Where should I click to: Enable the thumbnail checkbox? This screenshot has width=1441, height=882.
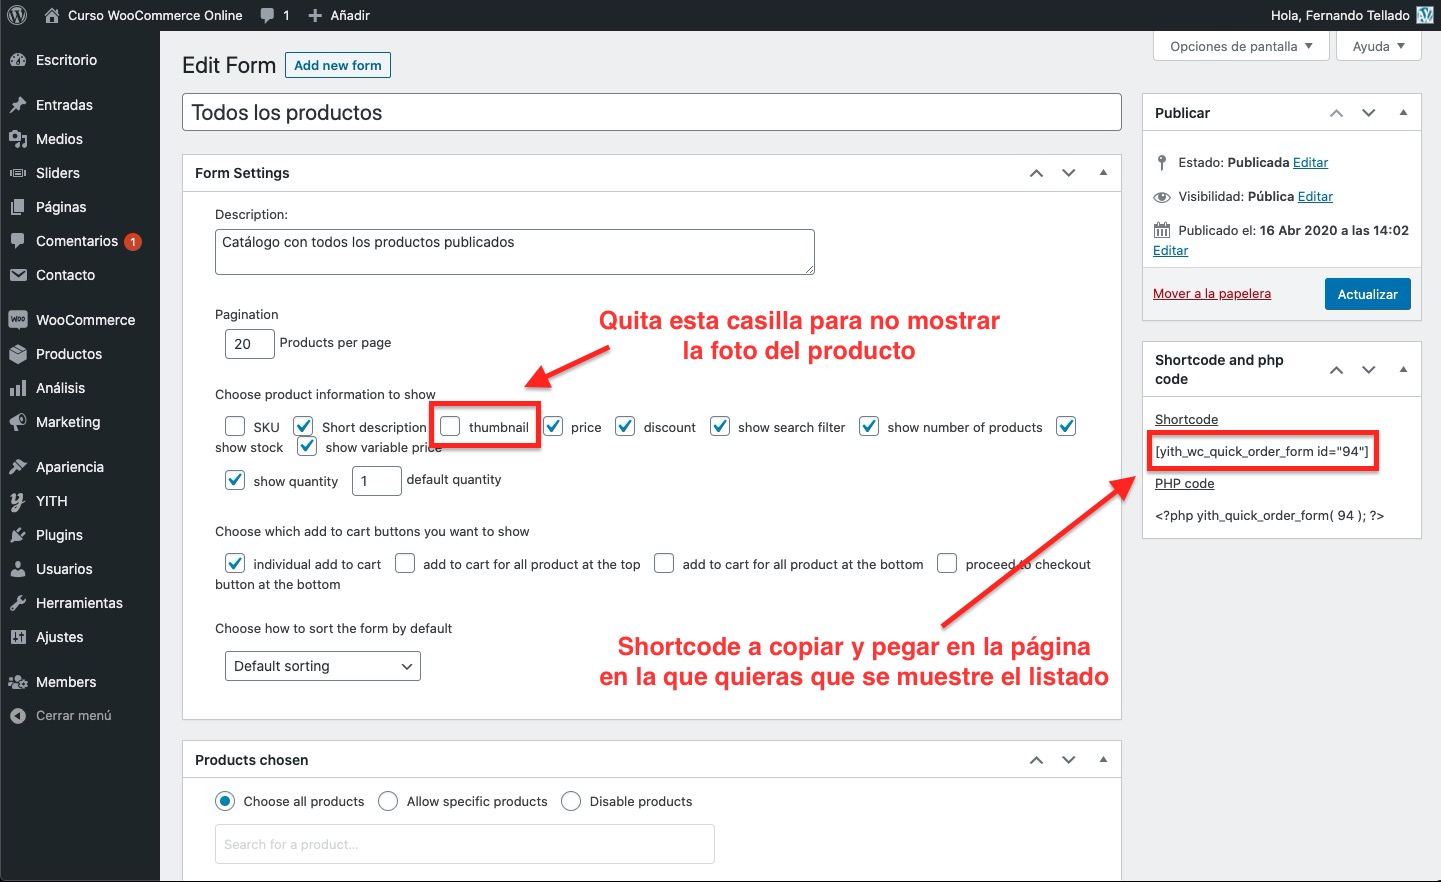(x=451, y=426)
